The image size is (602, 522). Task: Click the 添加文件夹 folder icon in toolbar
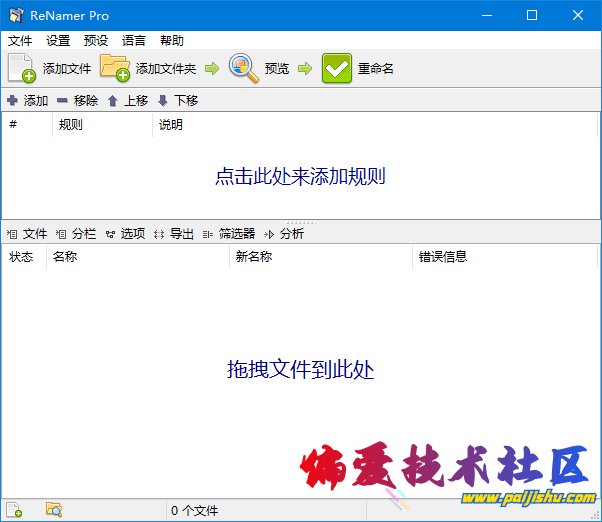pyautogui.click(x=115, y=68)
